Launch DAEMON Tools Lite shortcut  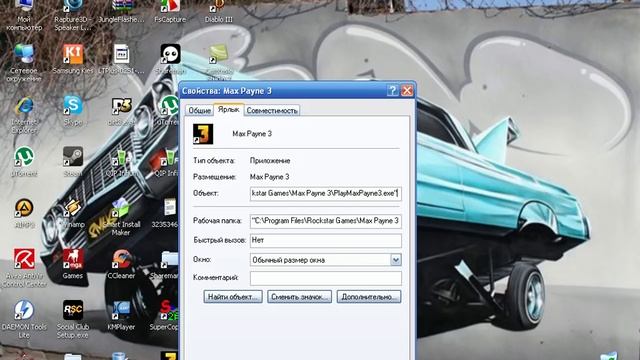coord(24,319)
